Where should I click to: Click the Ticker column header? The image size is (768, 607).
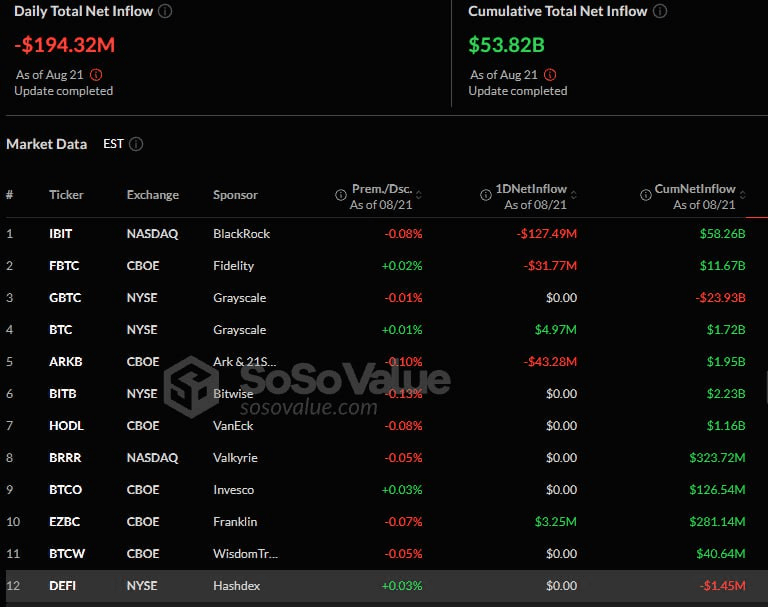pos(66,195)
